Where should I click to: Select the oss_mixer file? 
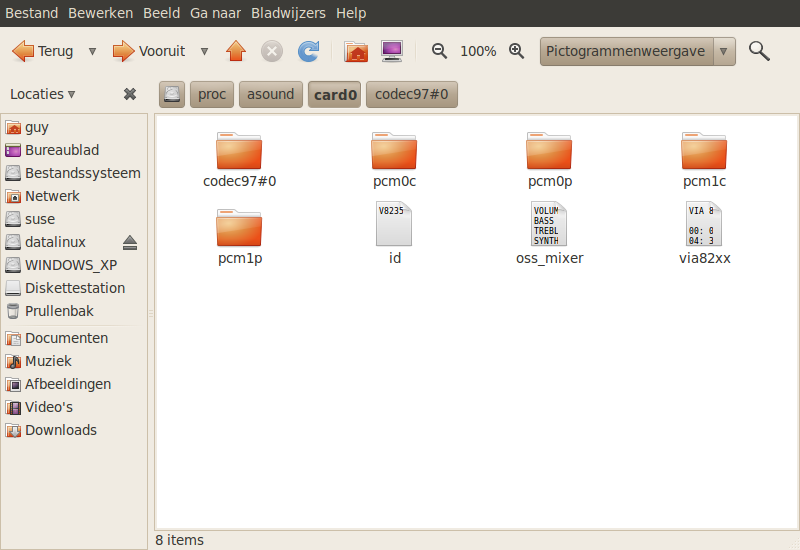coord(548,233)
